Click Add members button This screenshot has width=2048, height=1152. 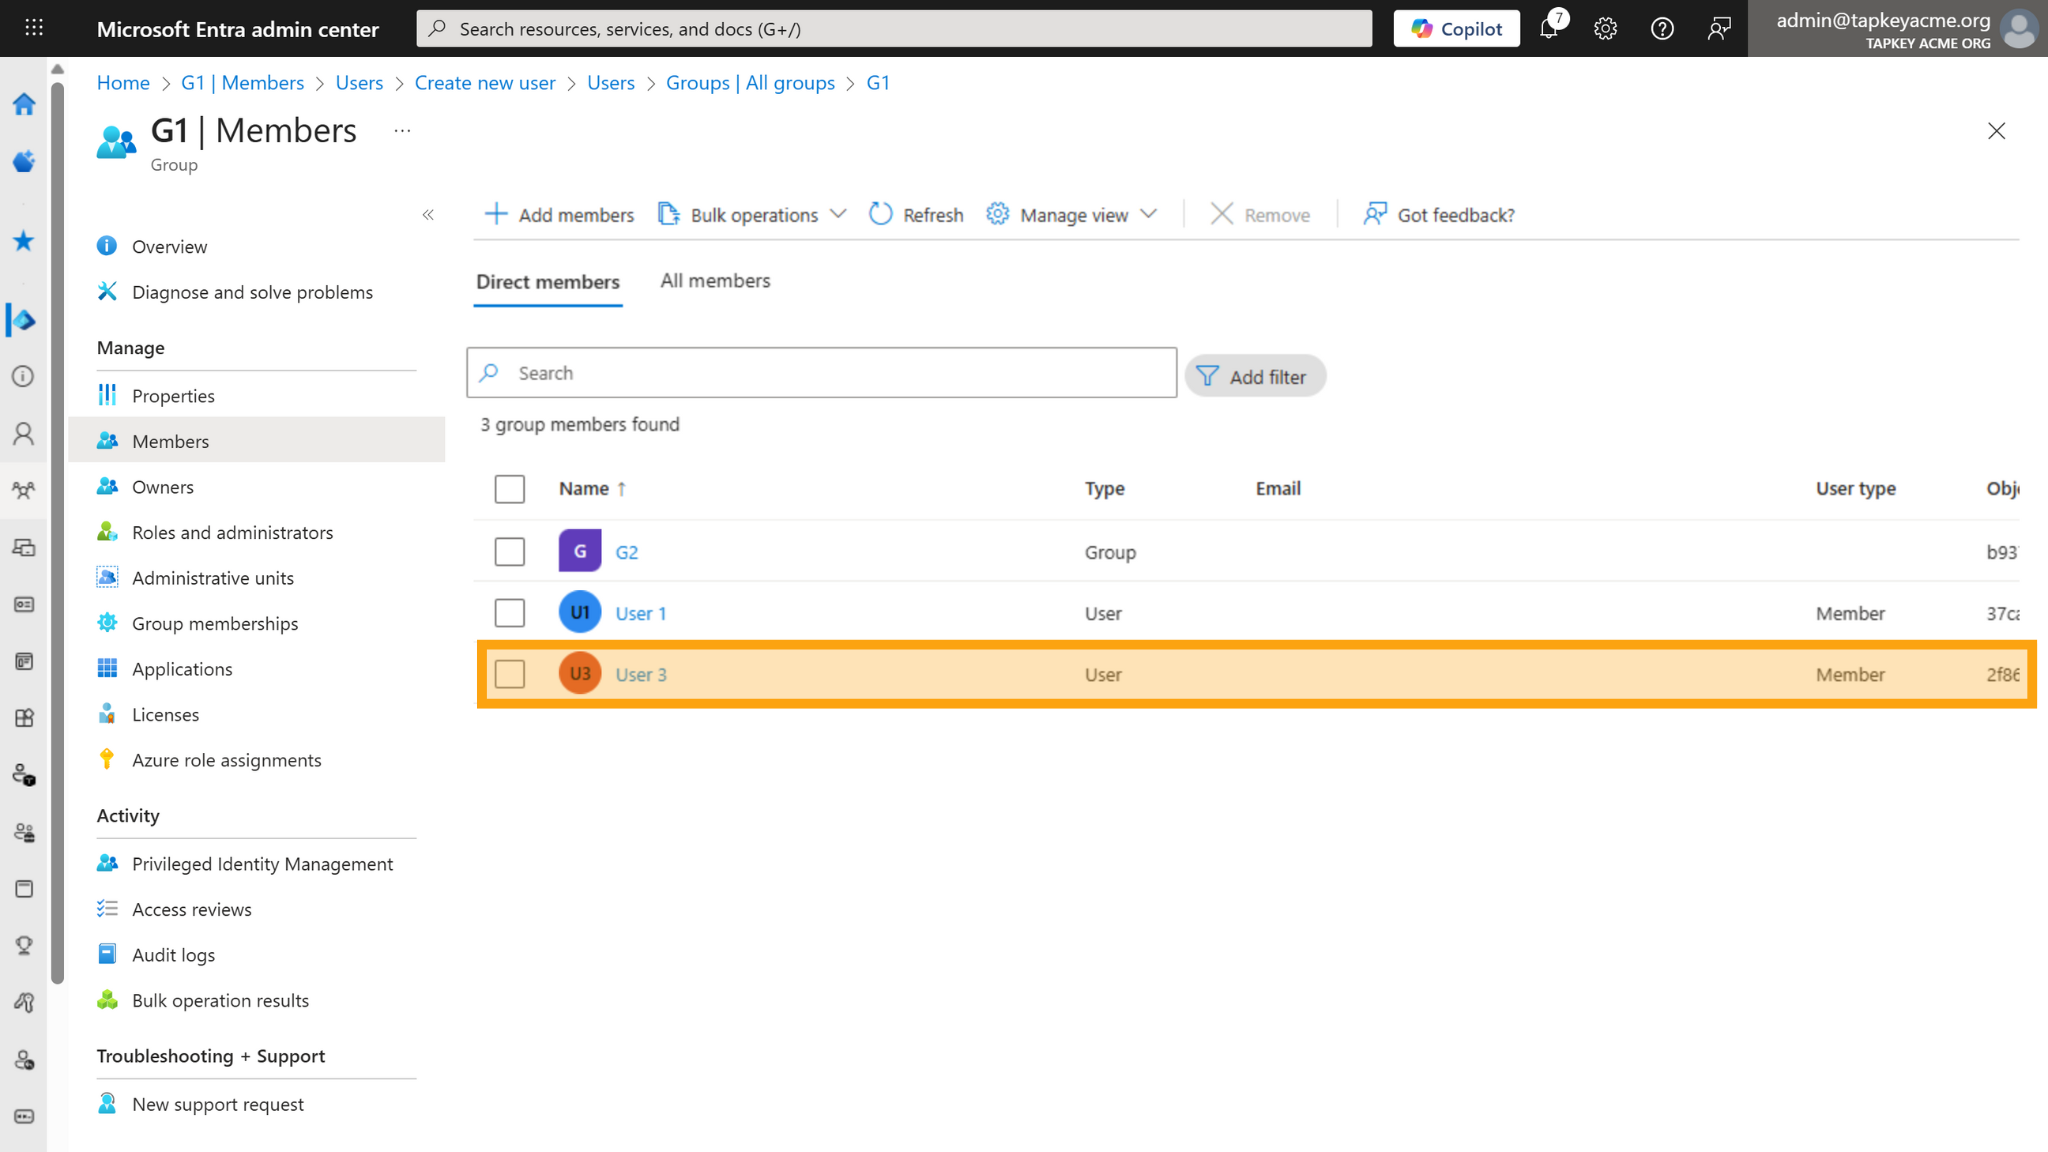click(559, 215)
